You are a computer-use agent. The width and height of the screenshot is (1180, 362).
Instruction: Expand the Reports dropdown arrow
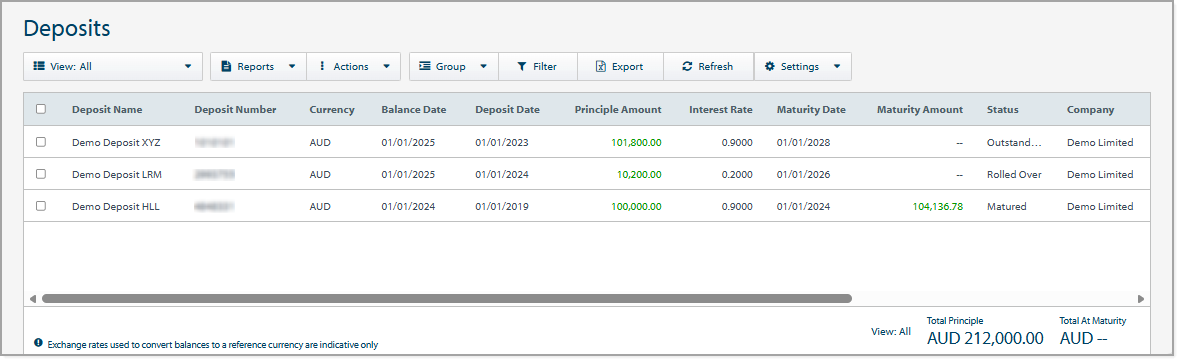(292, 66)
